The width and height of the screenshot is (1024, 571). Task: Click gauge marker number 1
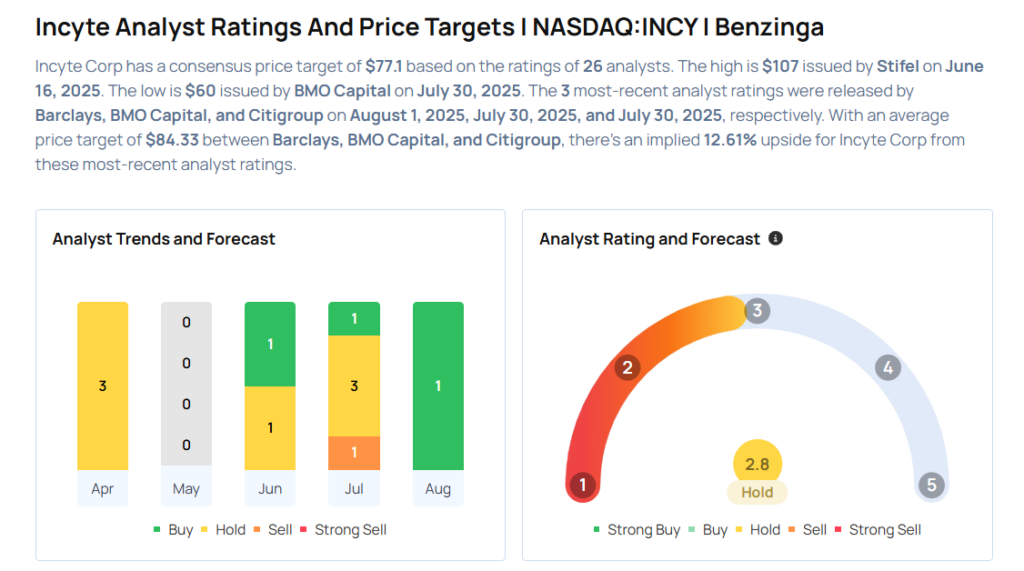point(583,485)
